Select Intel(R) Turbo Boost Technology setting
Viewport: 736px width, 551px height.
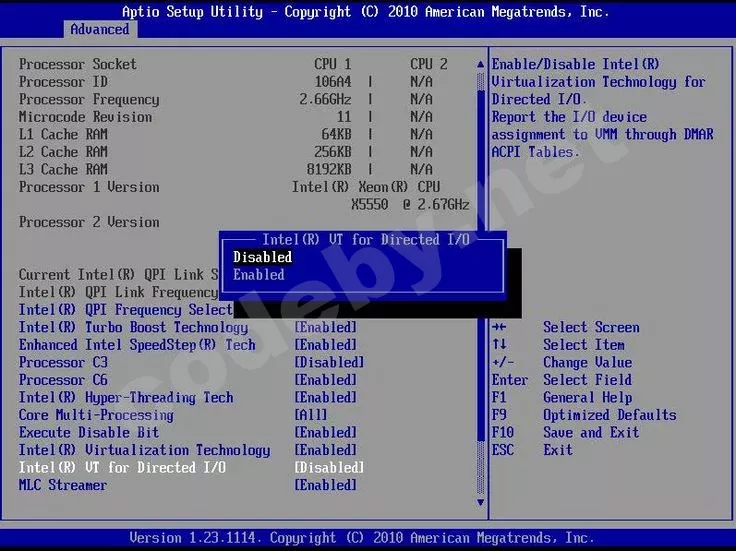pyautogui.click(x=133, y=328)
